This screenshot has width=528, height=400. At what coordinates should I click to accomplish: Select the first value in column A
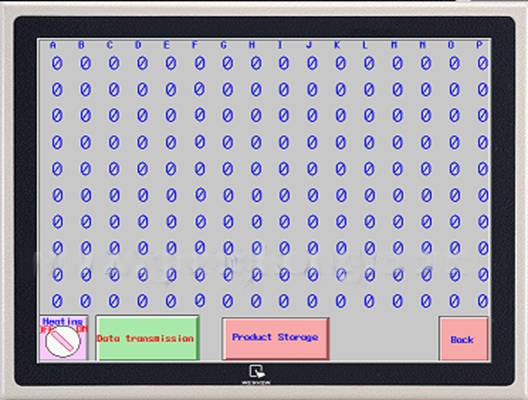(x=57, y=63)
